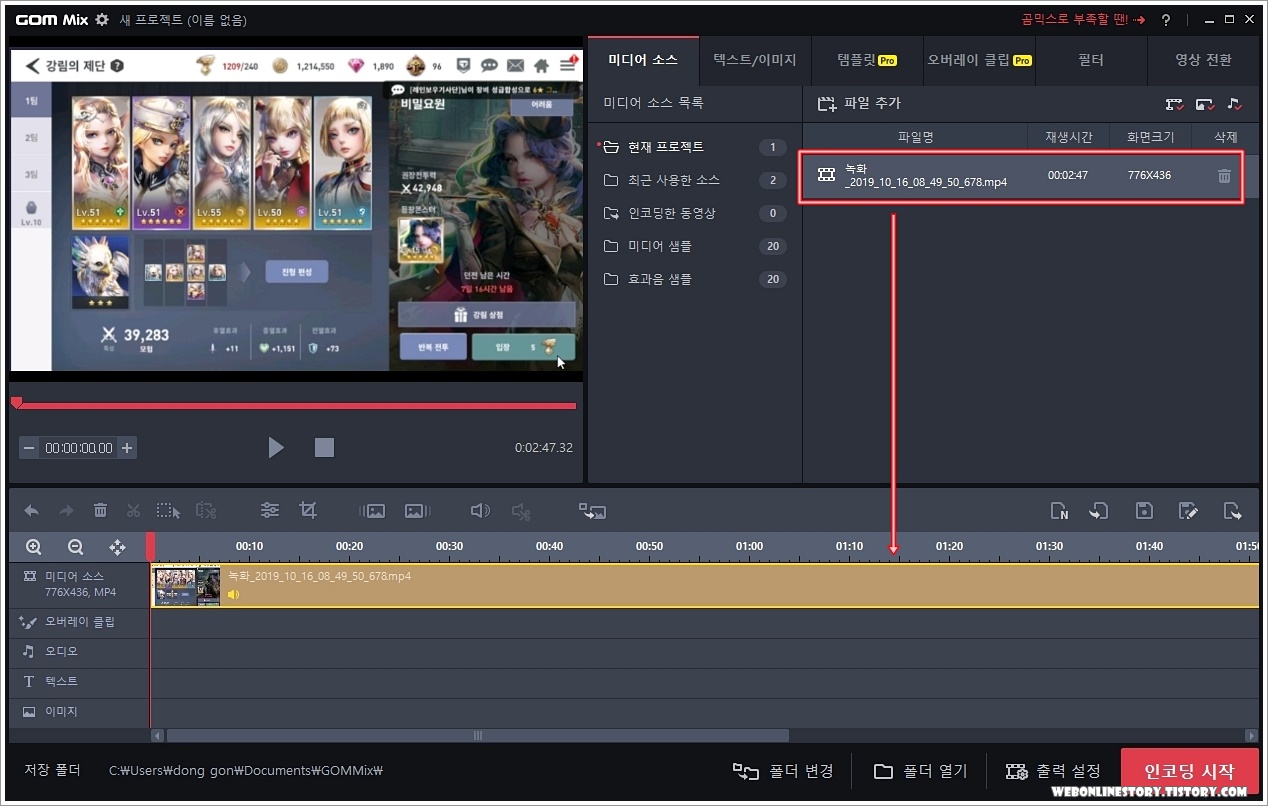This screenshot has width=1268, height=806.
Task: Stop the preview playback
Action: (x=324, y=448)
